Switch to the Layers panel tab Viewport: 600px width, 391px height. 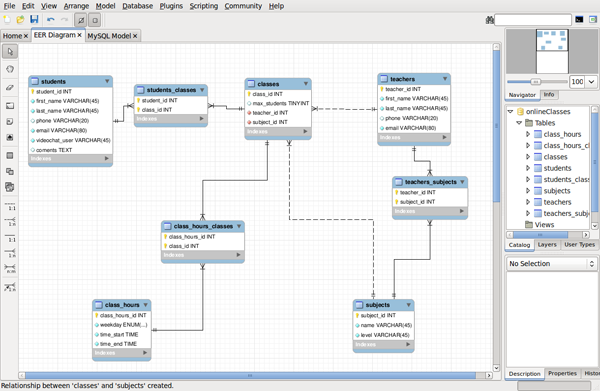point(547,244)
